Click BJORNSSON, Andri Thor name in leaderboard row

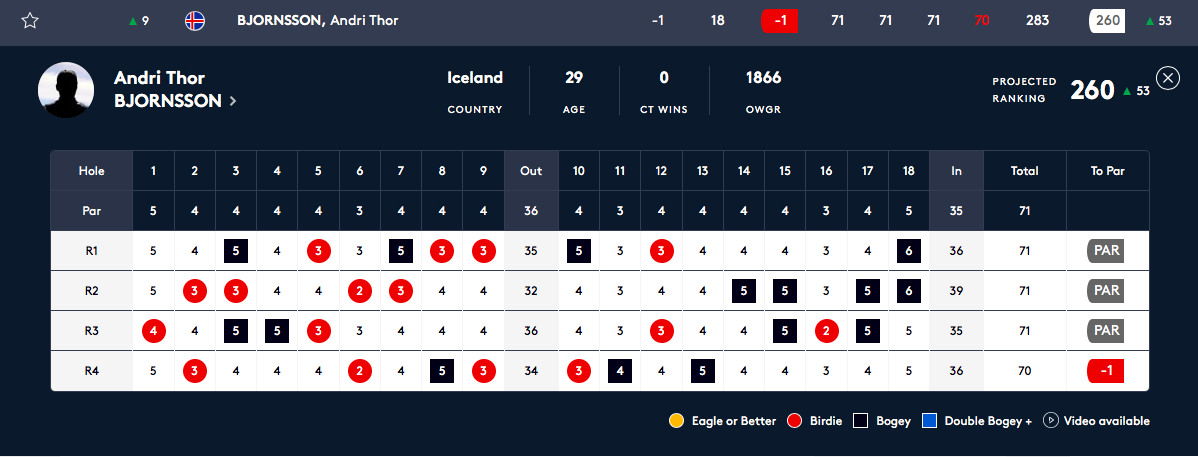318,21
